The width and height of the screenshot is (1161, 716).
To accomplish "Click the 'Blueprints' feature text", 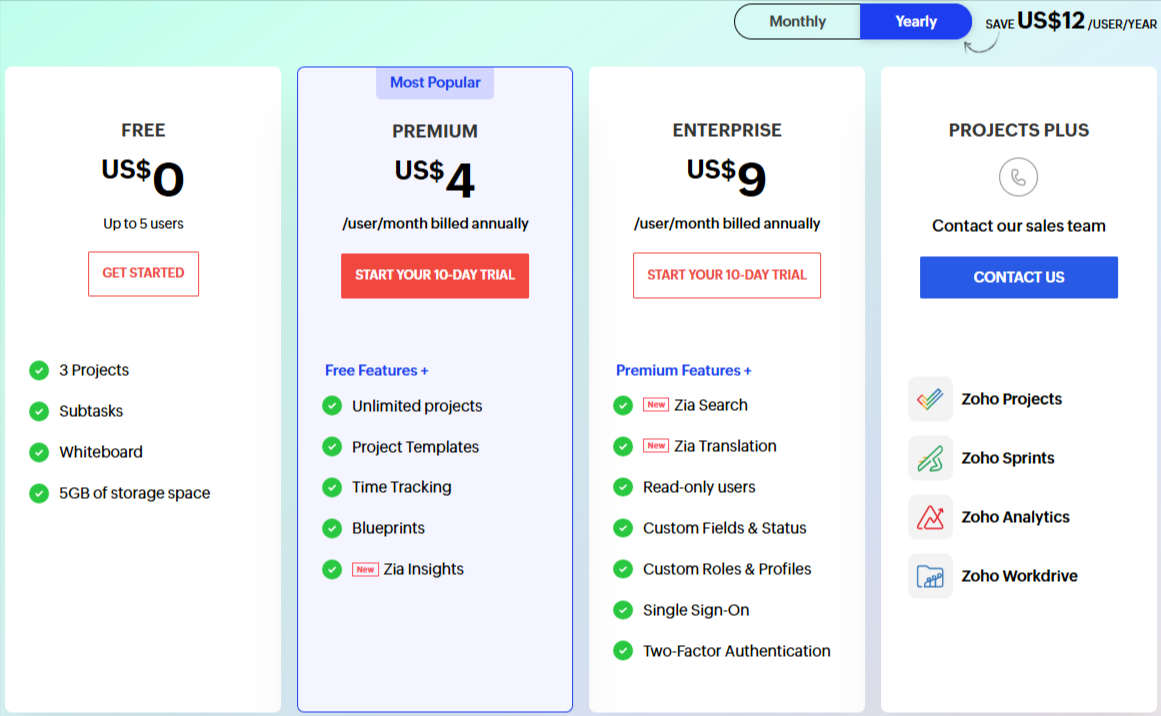I will coord(388,529).
